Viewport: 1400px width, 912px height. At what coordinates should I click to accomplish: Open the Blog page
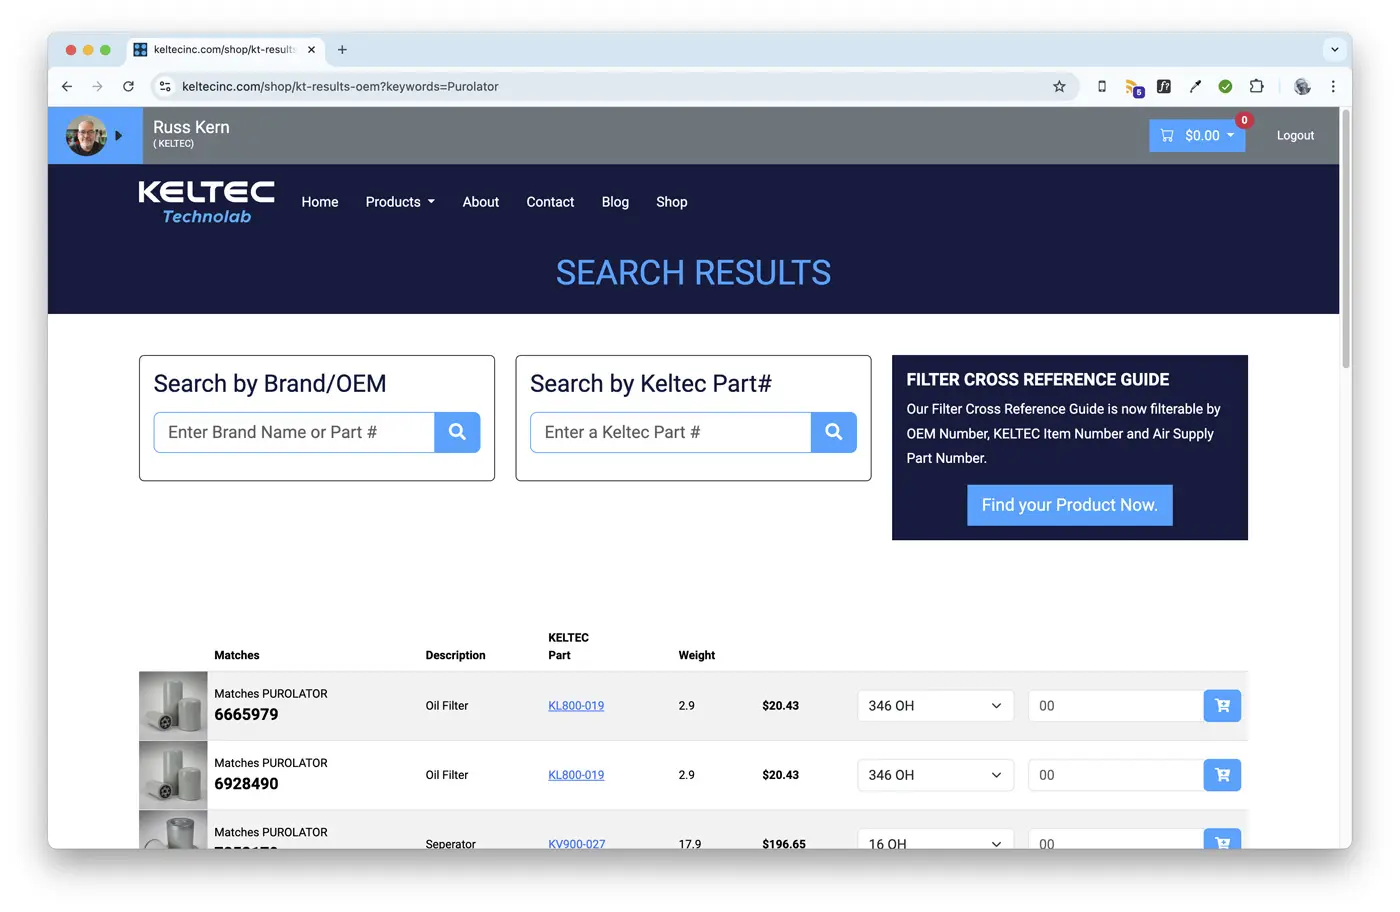(x=615, y=202)
